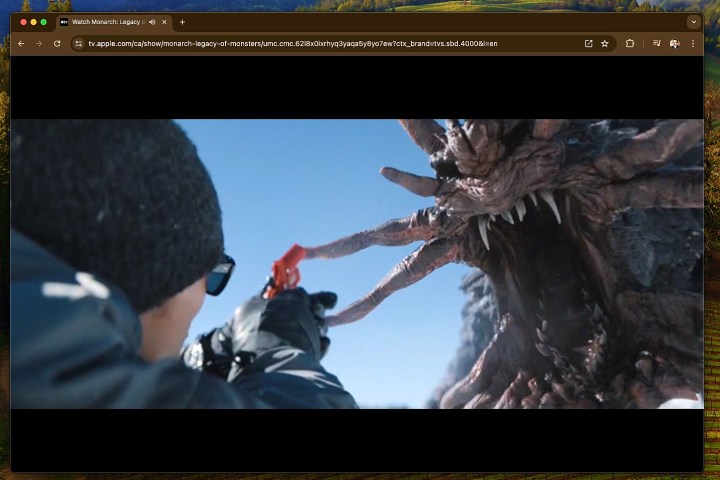
Task: Open Chrome's three-dot menu
Action: click(693, 44)
